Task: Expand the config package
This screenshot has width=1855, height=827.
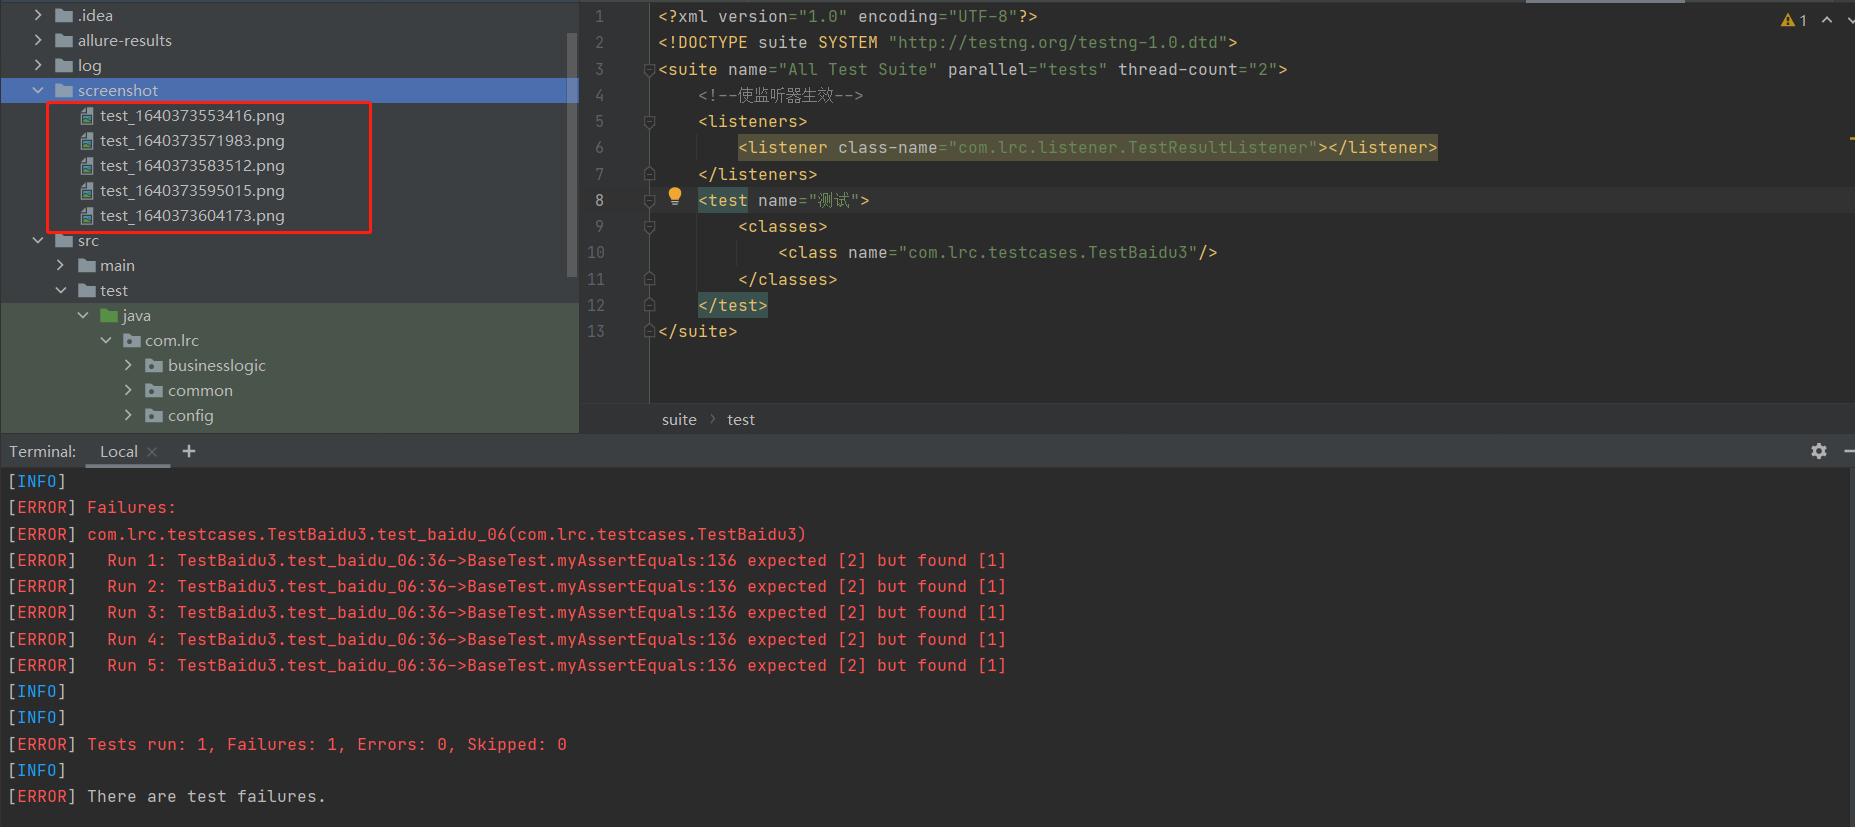Action: [x=128, y=415]
